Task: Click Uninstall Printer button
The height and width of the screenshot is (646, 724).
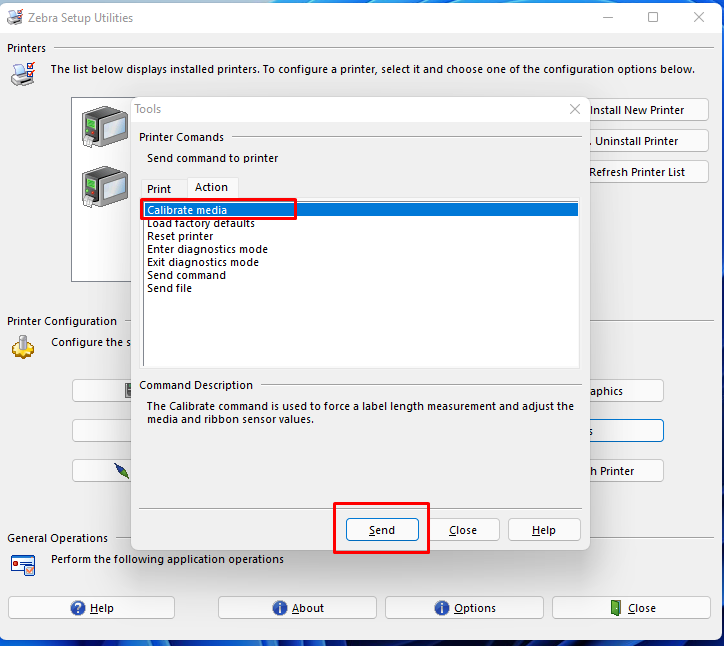Action: [x=649, y=141]
